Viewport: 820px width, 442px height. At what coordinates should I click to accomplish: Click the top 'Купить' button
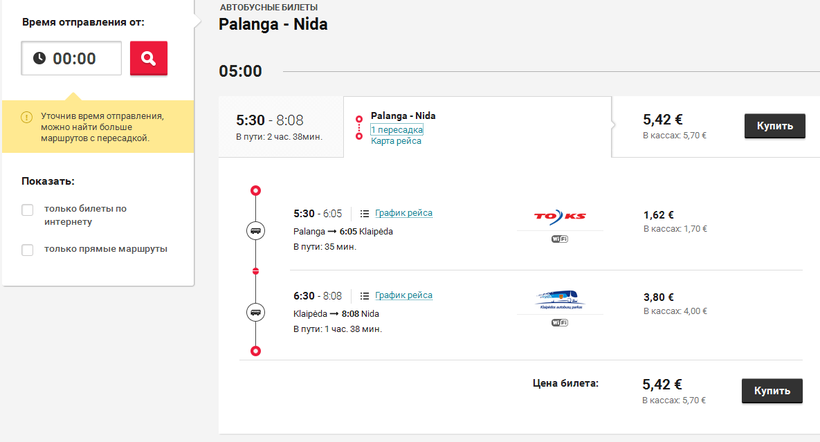click(x=773, y=126)
